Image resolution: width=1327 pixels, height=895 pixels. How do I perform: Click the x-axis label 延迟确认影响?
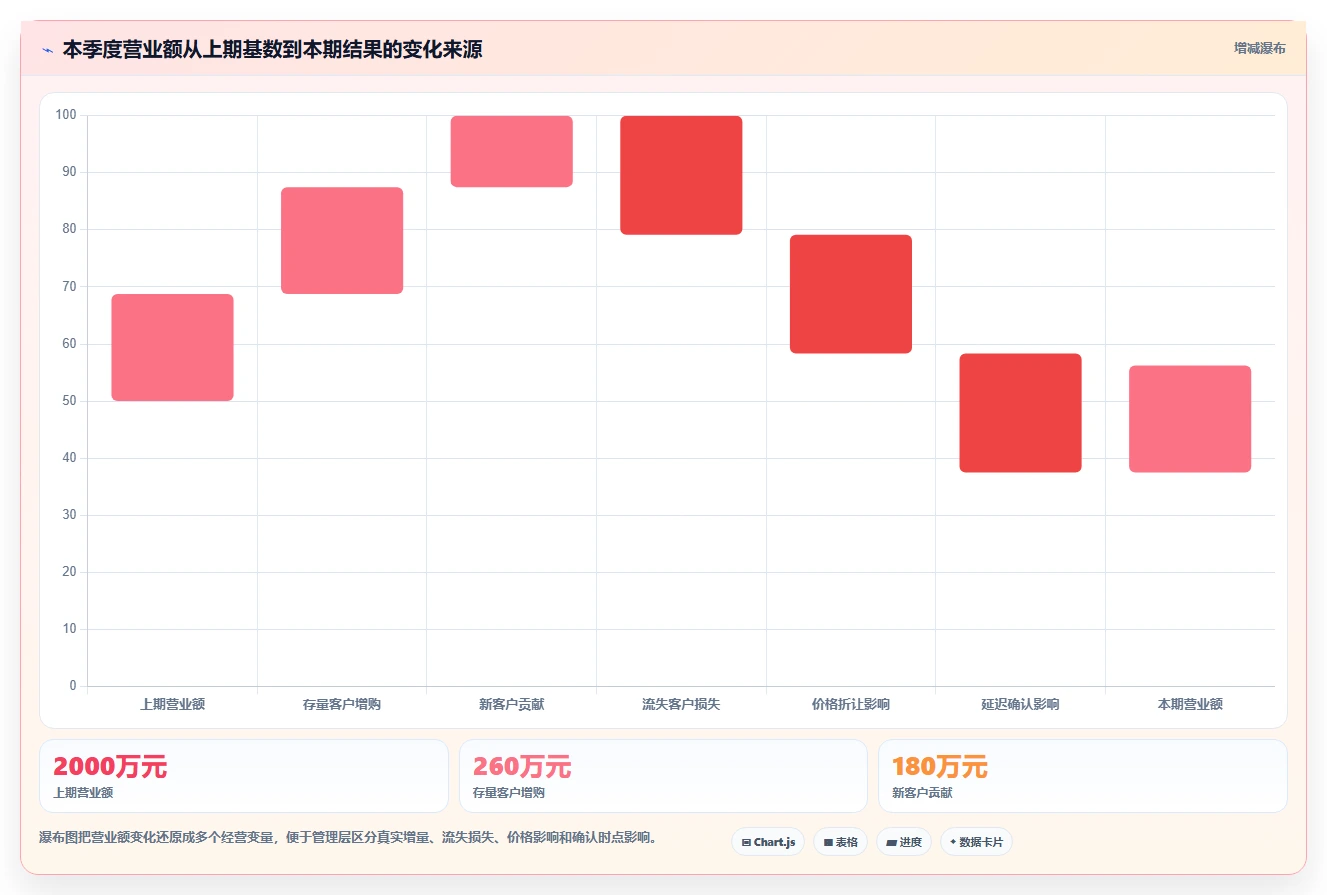tap(1020, 704)
